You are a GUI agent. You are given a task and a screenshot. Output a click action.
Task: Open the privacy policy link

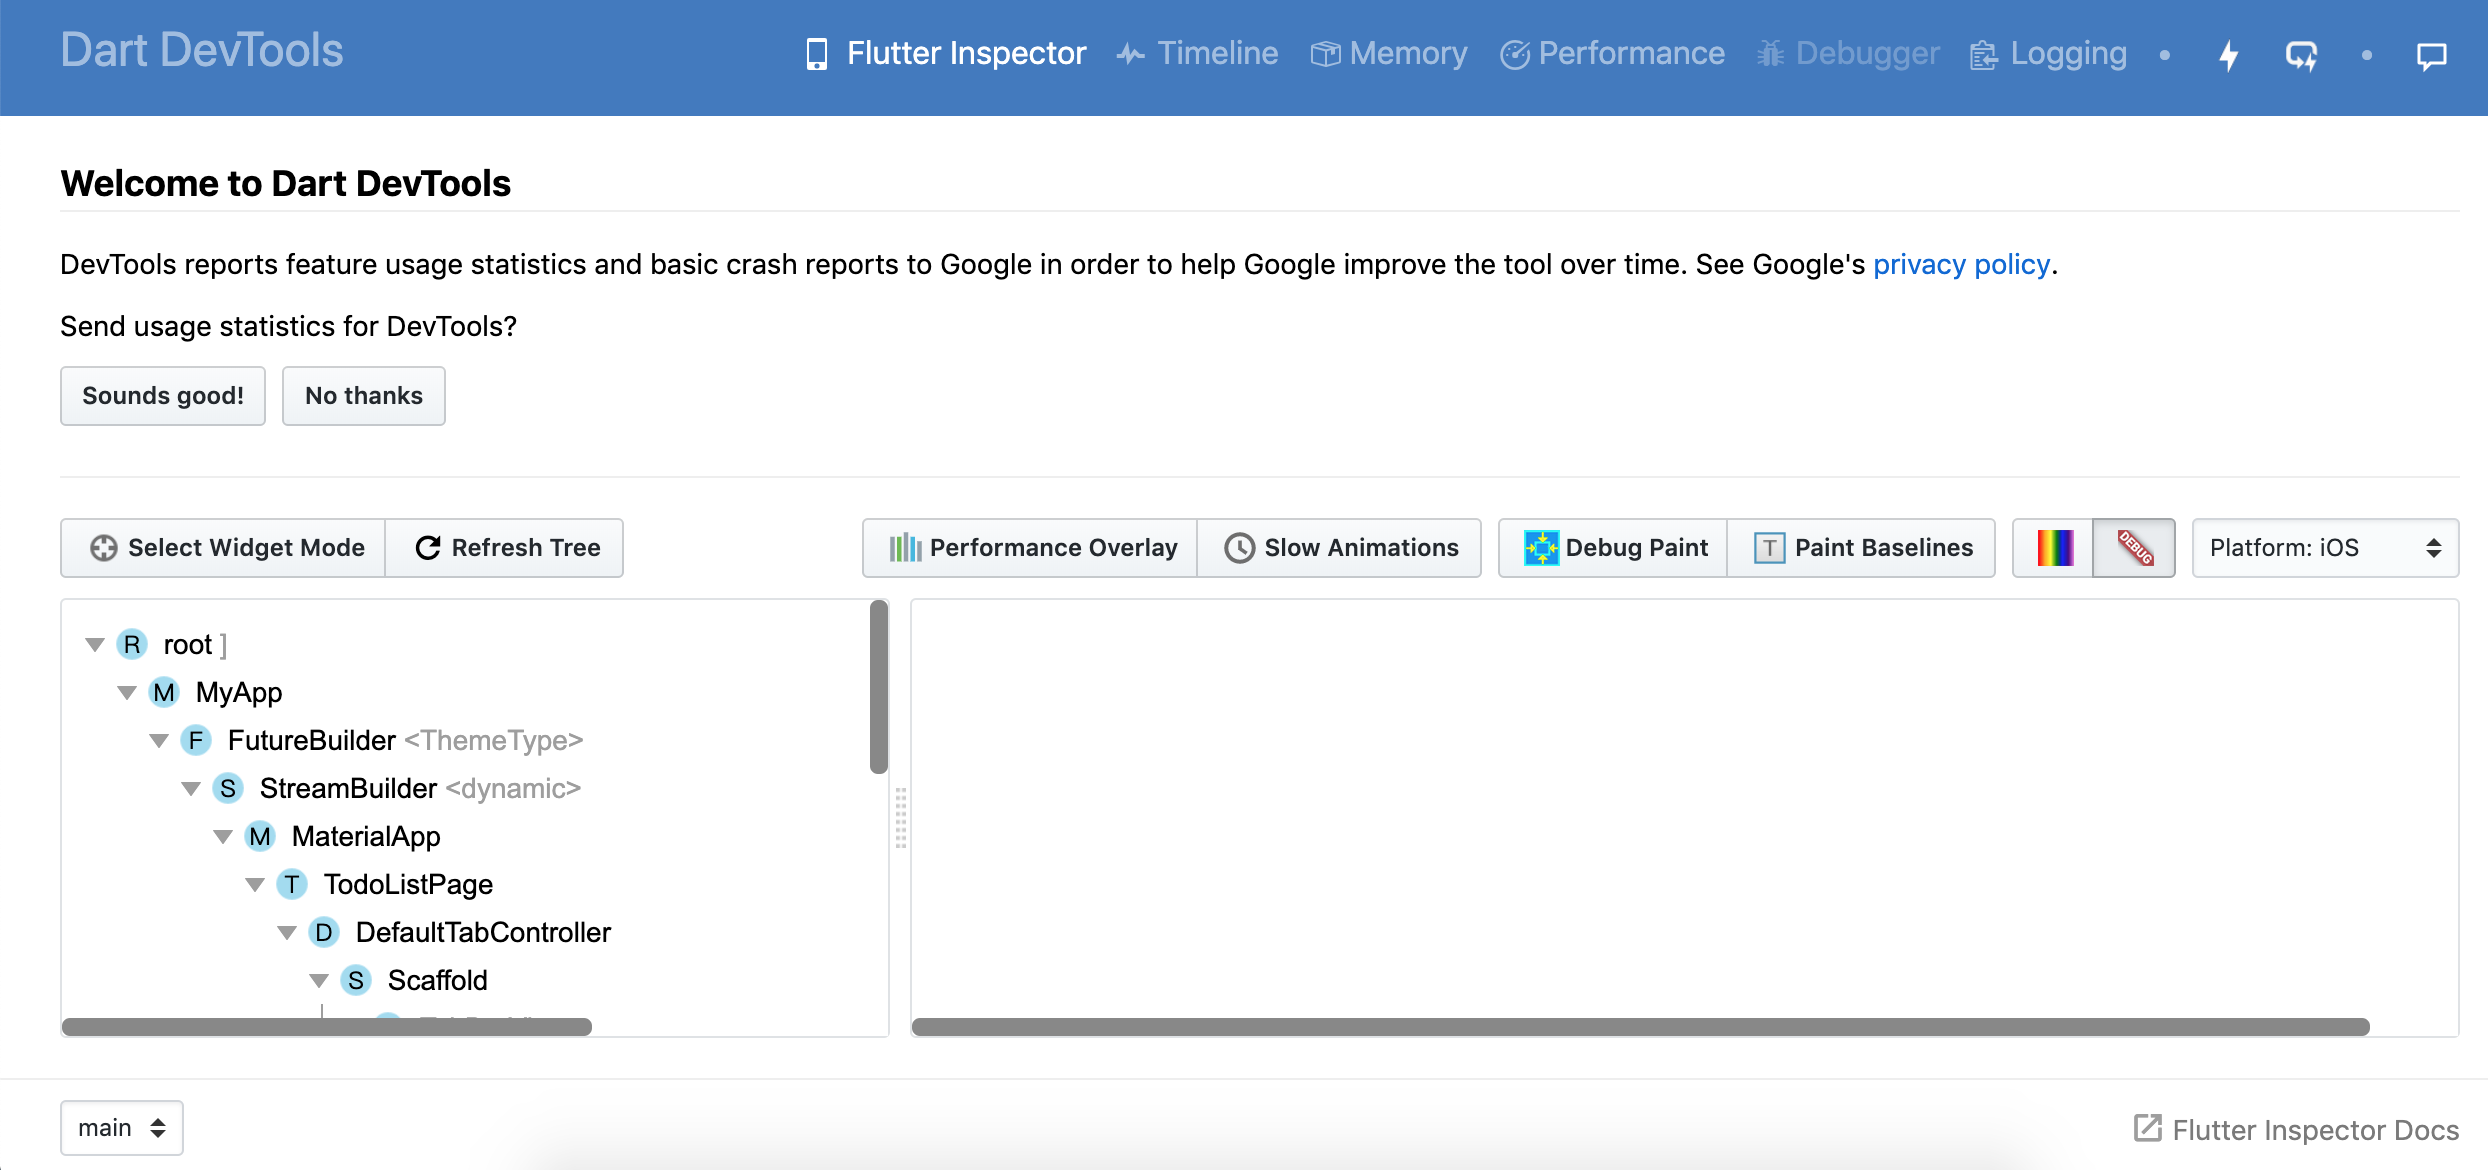click(x=1961, y=264)
